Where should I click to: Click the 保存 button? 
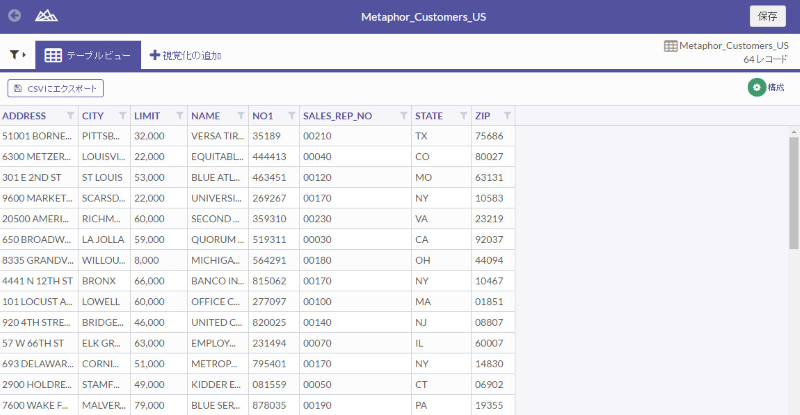[x=767, y=16]
